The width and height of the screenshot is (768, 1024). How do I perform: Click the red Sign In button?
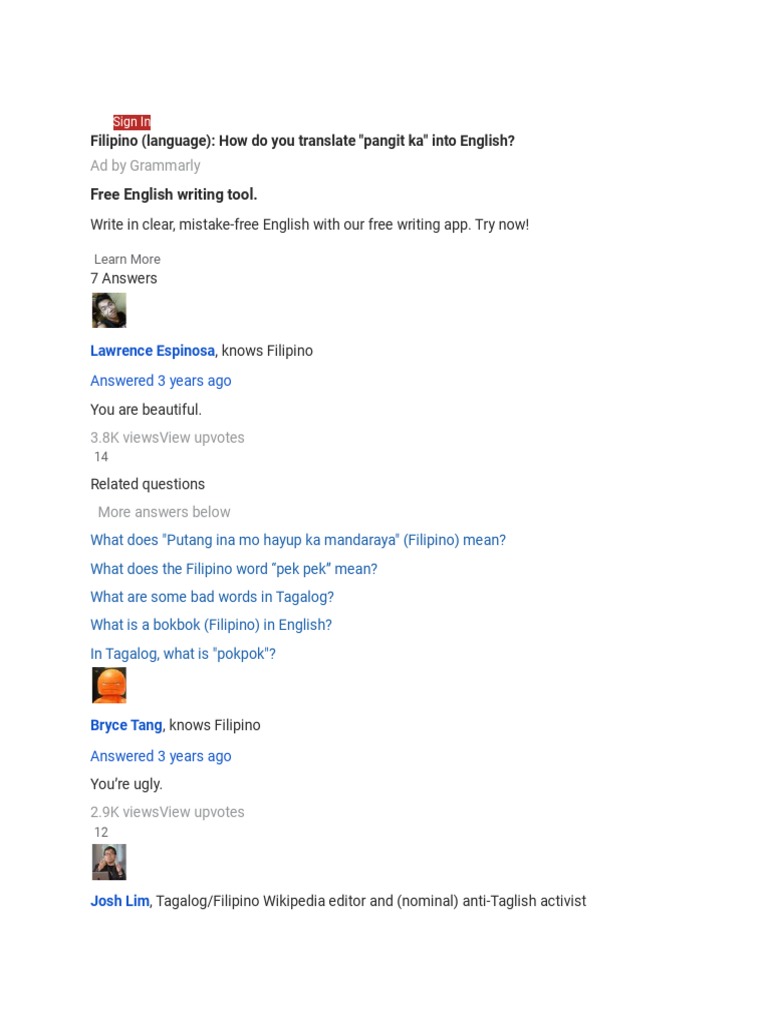tap(131, 122)
